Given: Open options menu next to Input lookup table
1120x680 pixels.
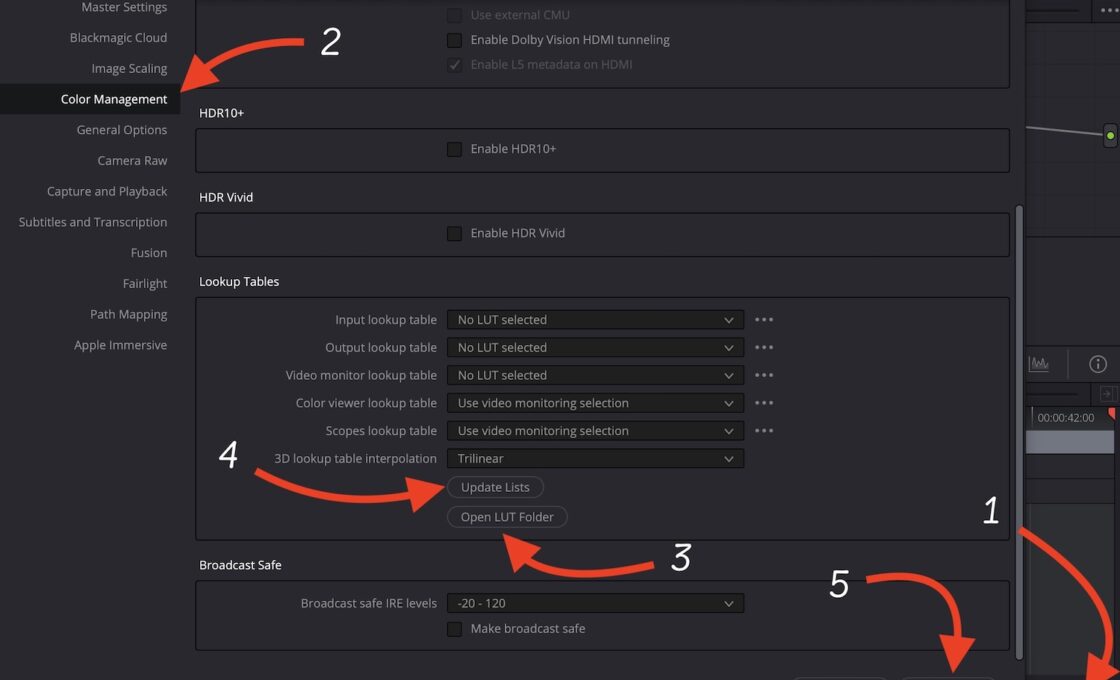Looking at the screenshot, I should click(x=764, y=319).
